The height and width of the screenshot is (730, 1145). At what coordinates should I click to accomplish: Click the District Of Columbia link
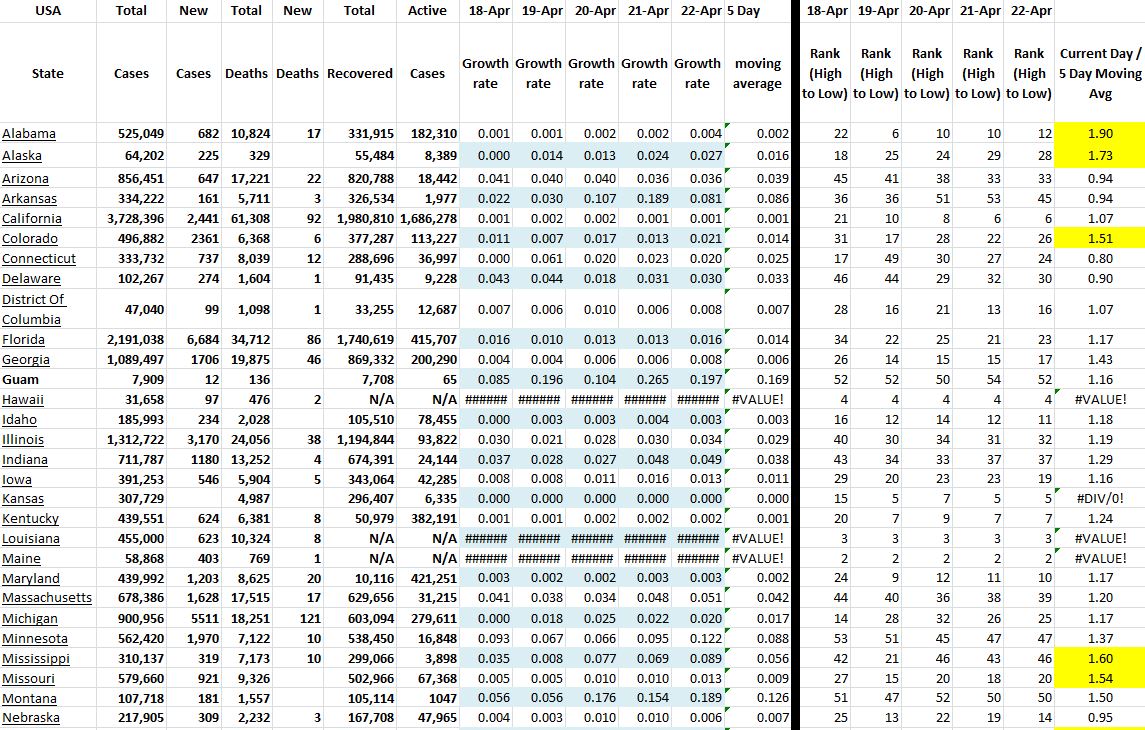point(33,309)
